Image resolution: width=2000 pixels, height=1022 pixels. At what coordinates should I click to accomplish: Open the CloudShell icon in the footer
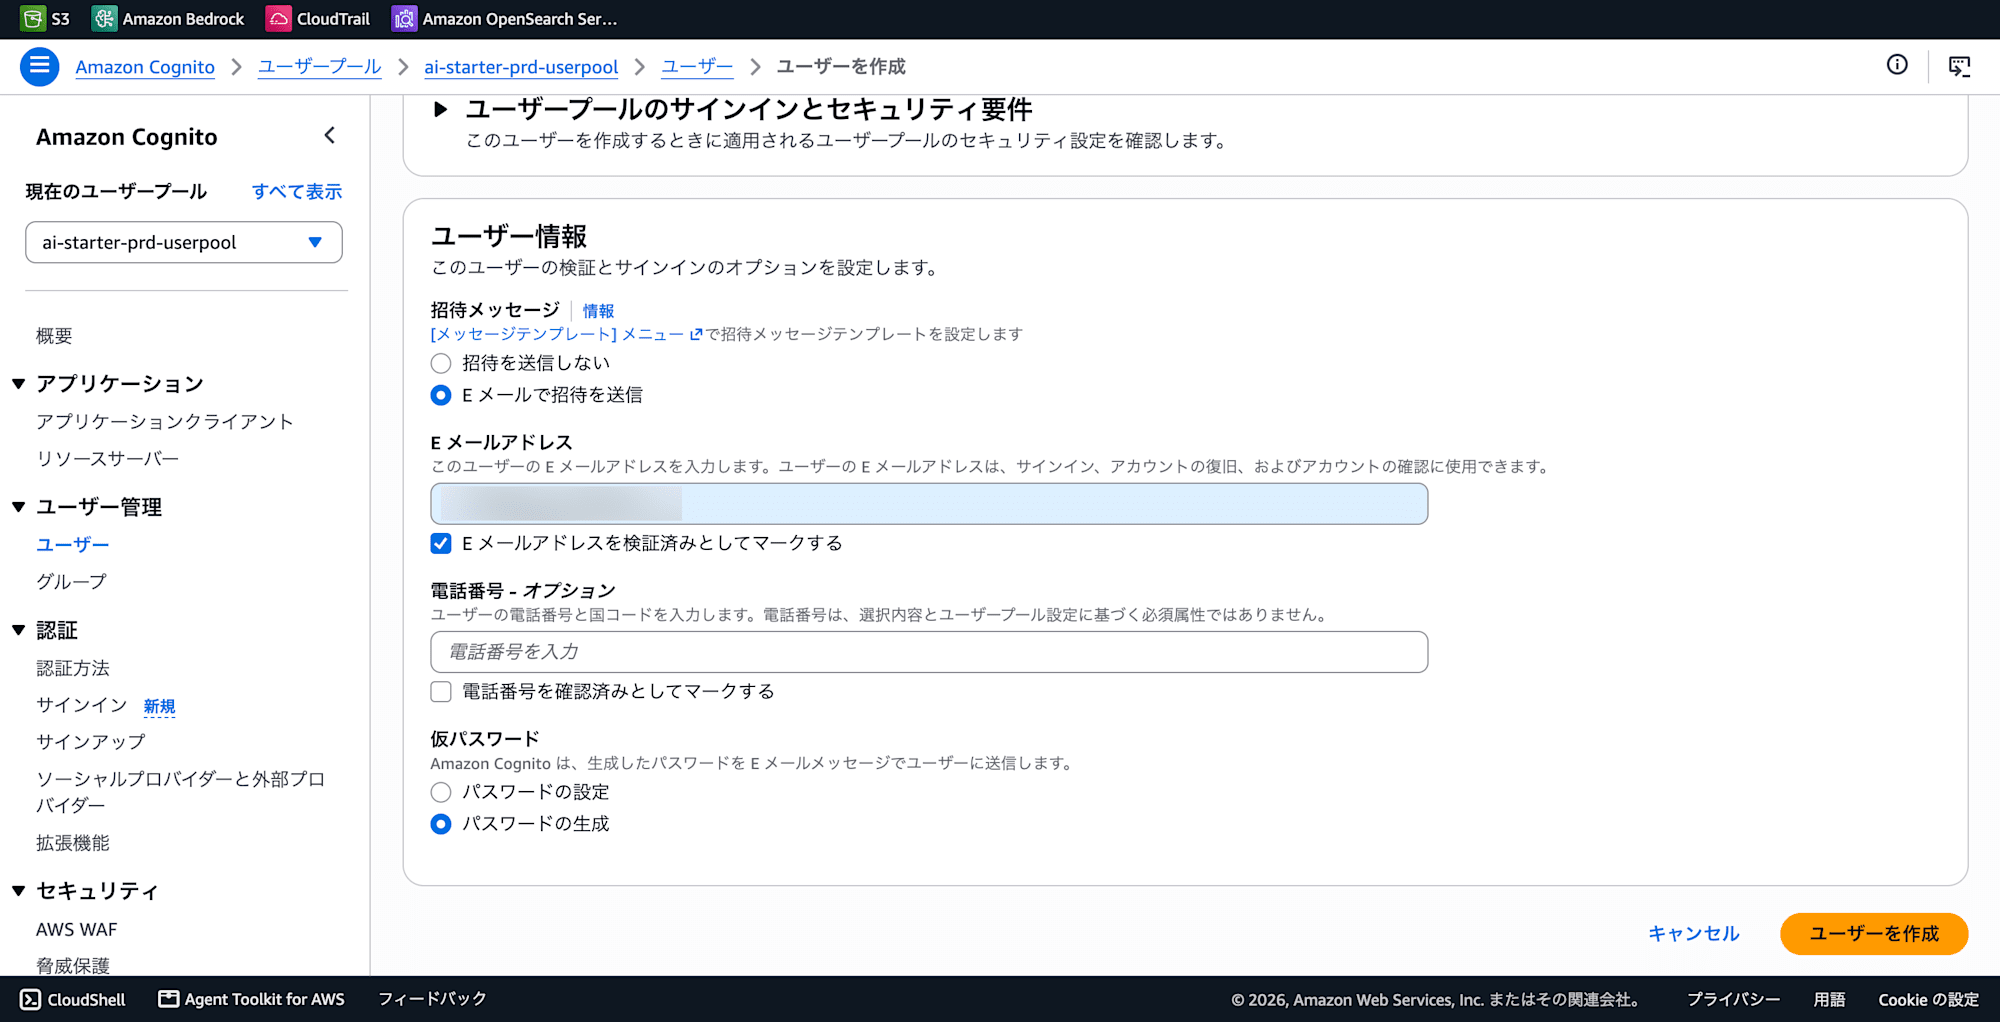coord(31,999)
